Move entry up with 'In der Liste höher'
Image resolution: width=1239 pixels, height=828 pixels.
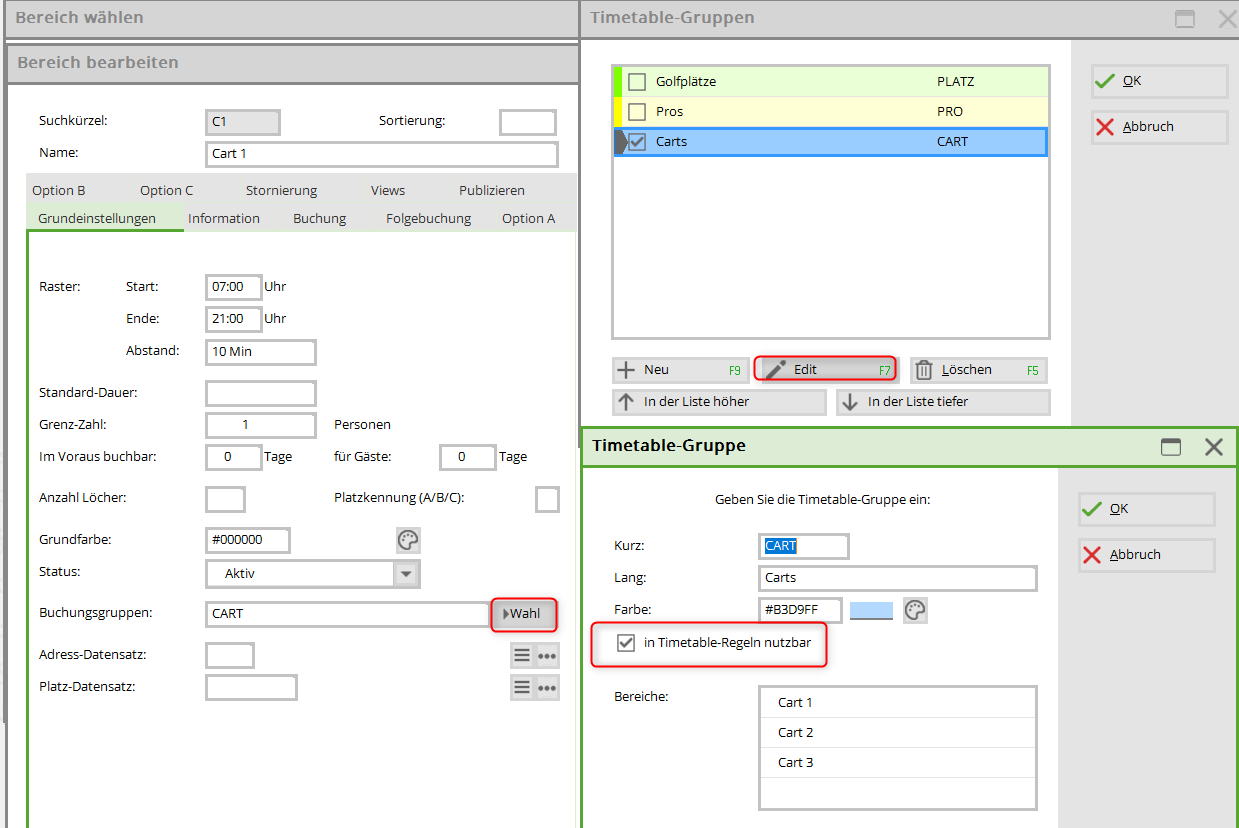point(720,402)
